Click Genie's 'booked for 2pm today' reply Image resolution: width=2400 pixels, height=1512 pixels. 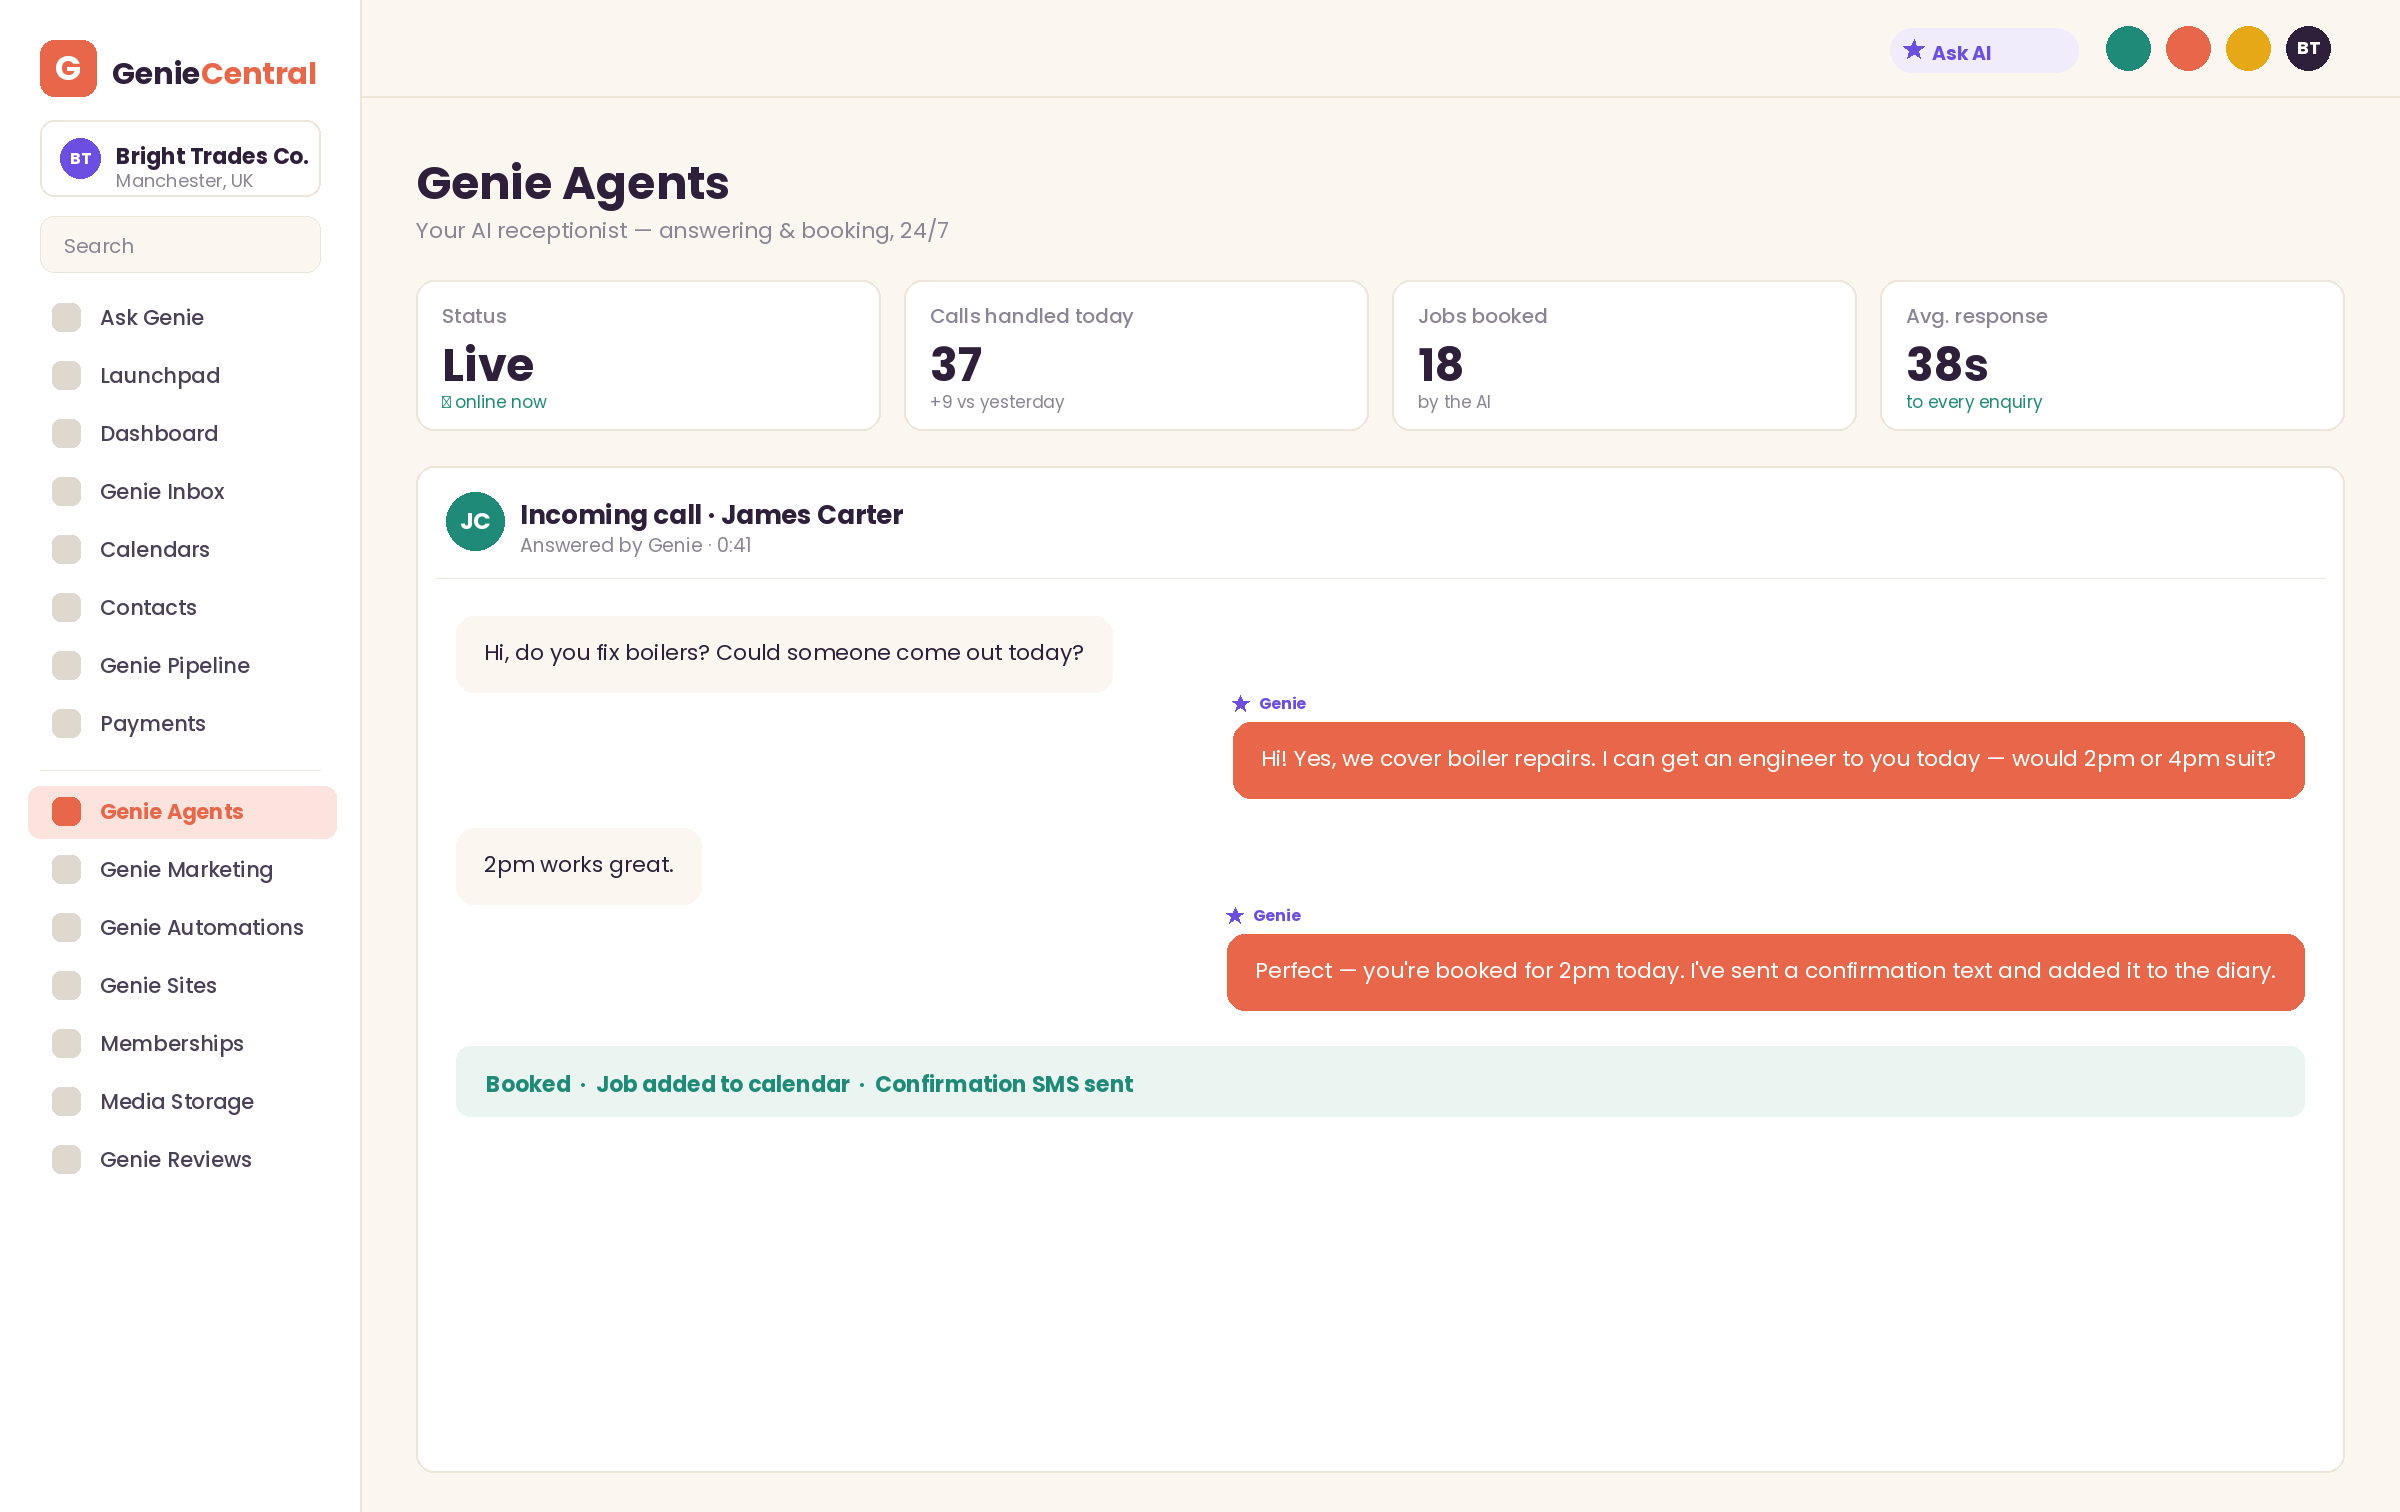pos(1765,972)
